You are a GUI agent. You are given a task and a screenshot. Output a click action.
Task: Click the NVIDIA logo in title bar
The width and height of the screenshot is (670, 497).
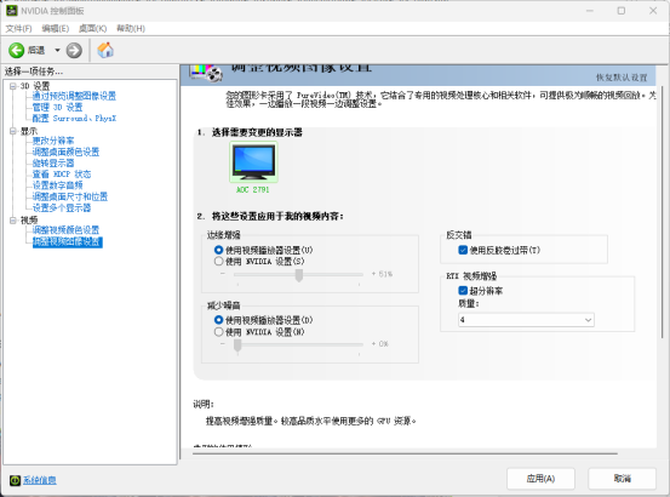(x=10, y=11)
